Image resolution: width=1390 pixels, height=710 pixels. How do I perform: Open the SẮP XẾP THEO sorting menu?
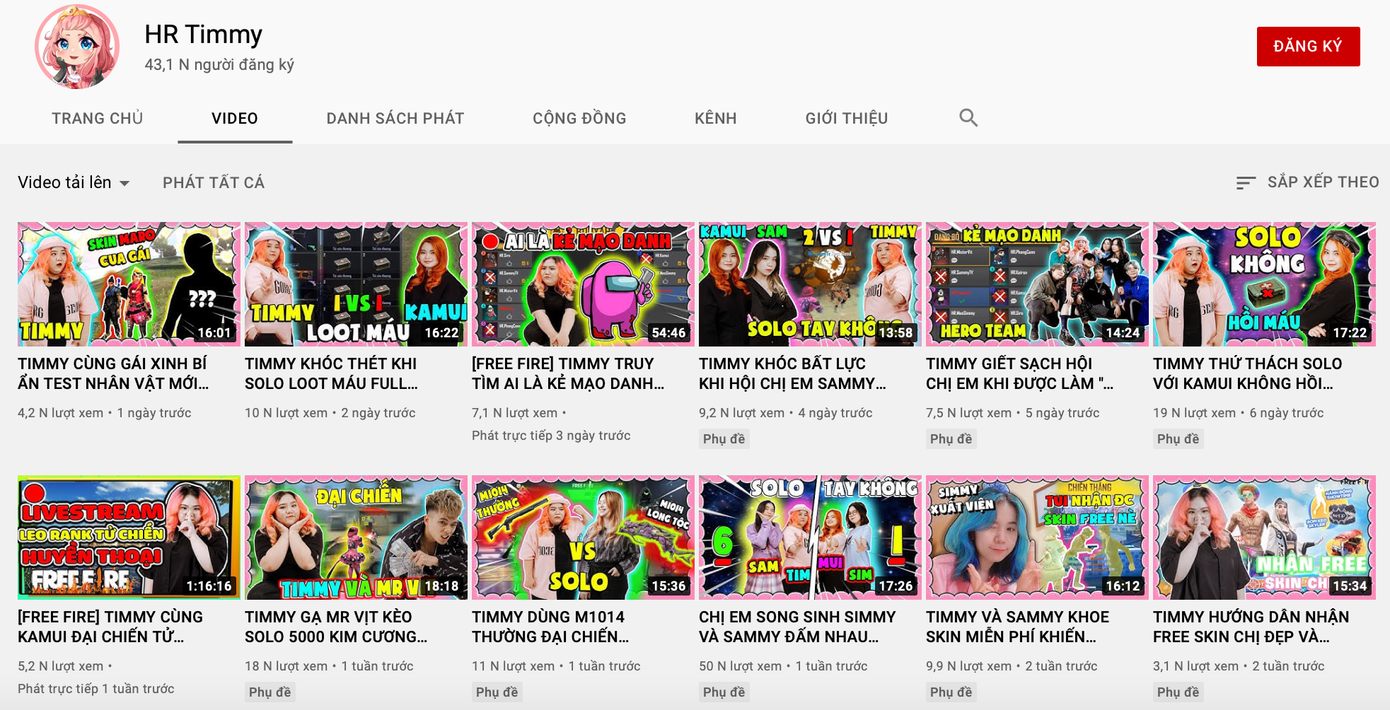pos(1322,182)
